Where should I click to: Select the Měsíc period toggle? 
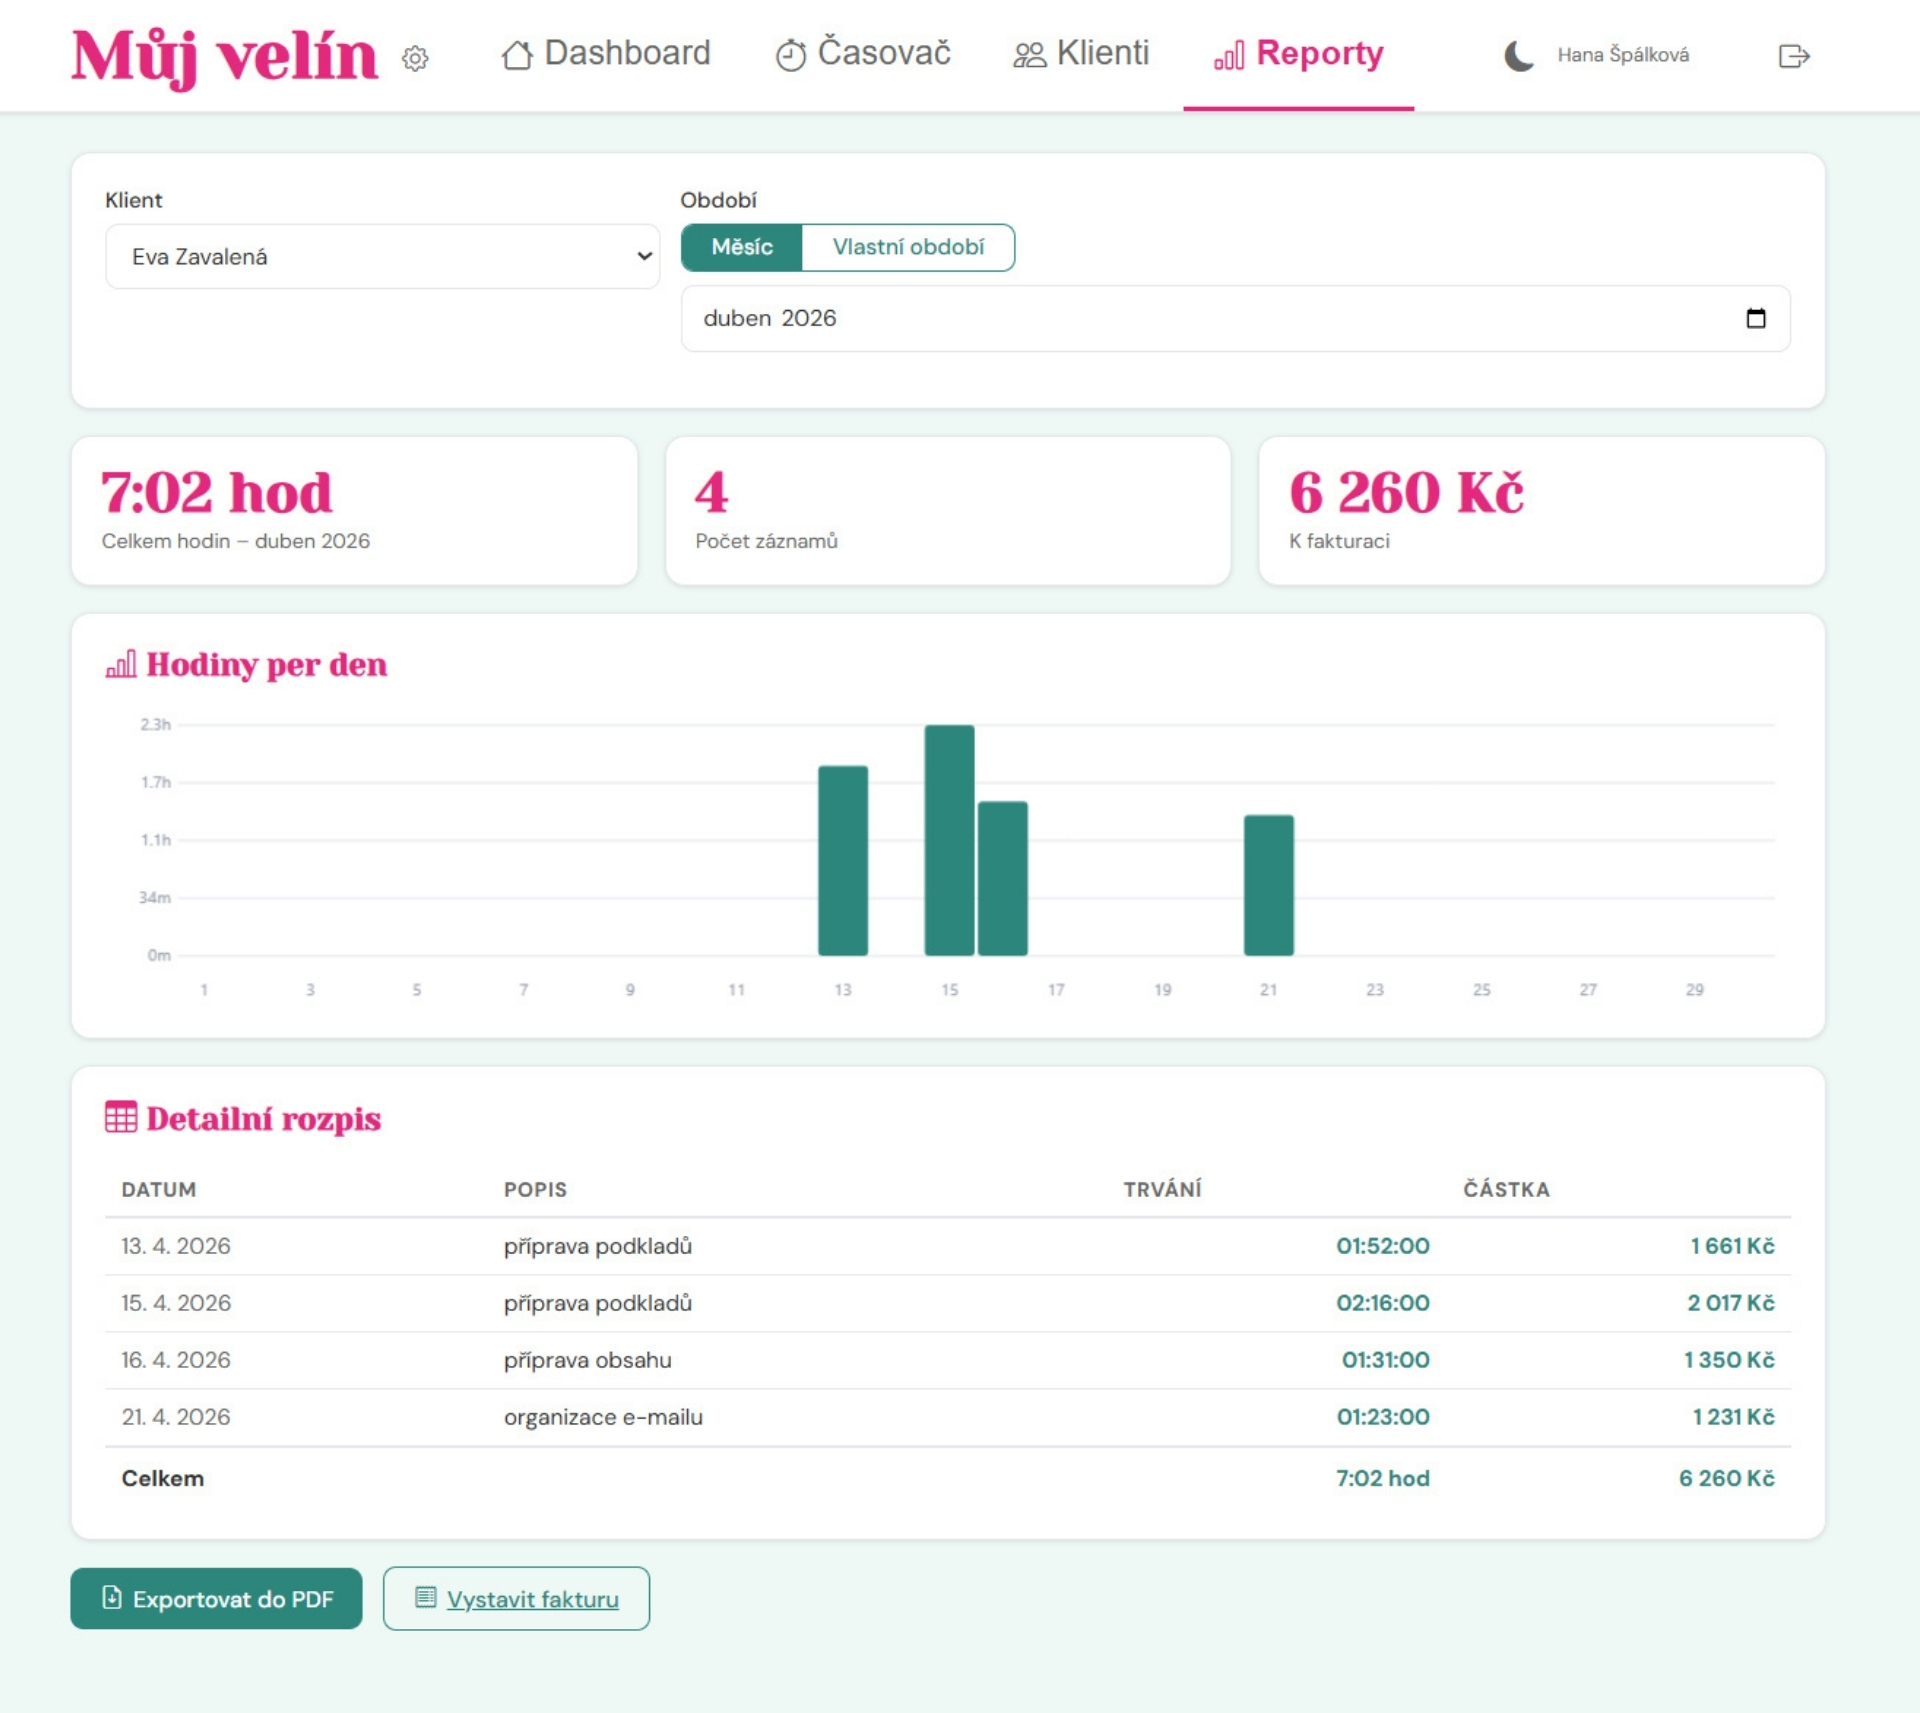tap(741, 247)
